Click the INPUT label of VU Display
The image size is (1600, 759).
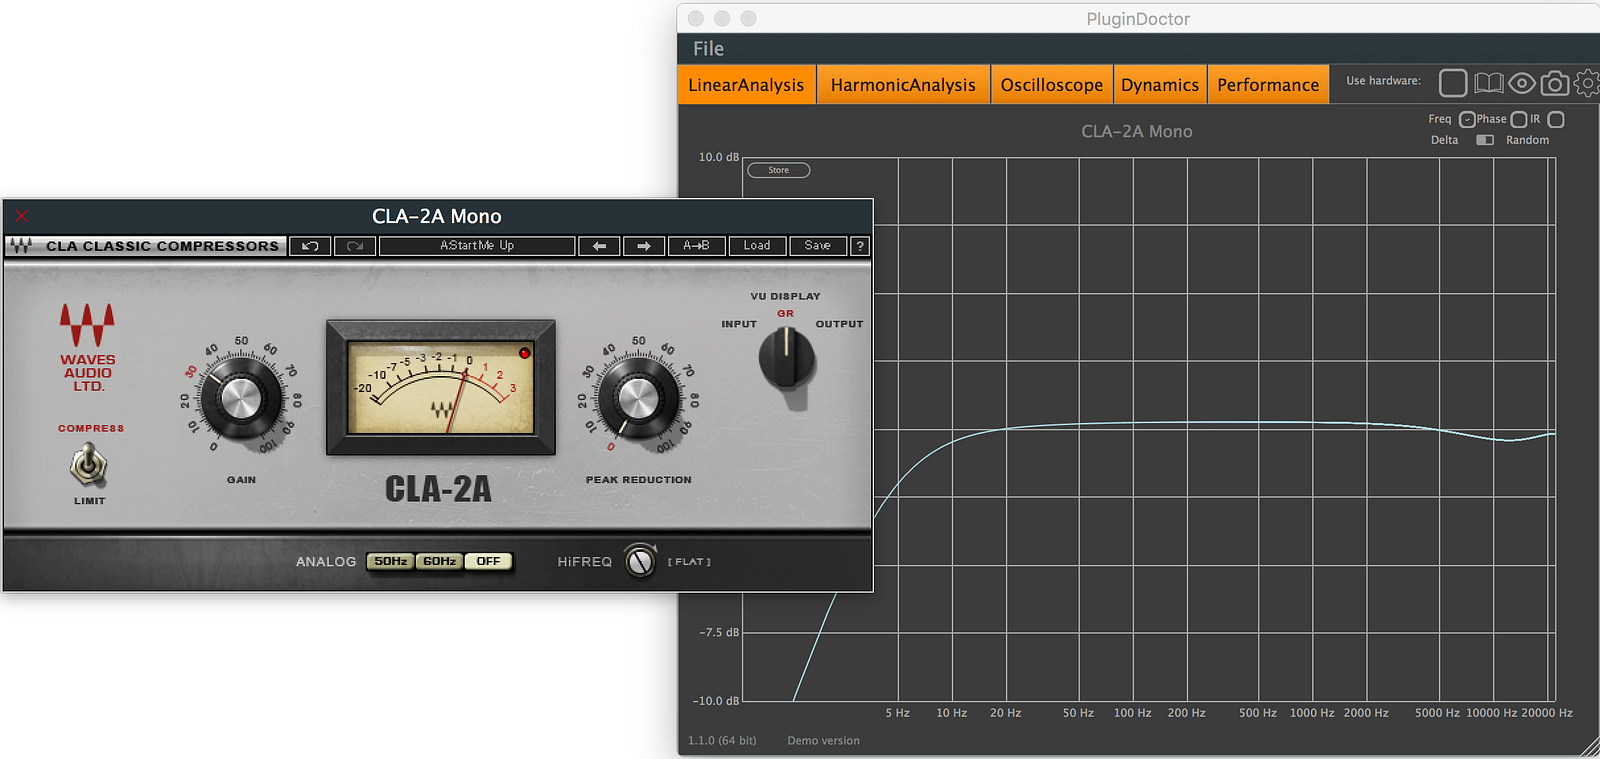pyautogui.click(x=739, y=324)
